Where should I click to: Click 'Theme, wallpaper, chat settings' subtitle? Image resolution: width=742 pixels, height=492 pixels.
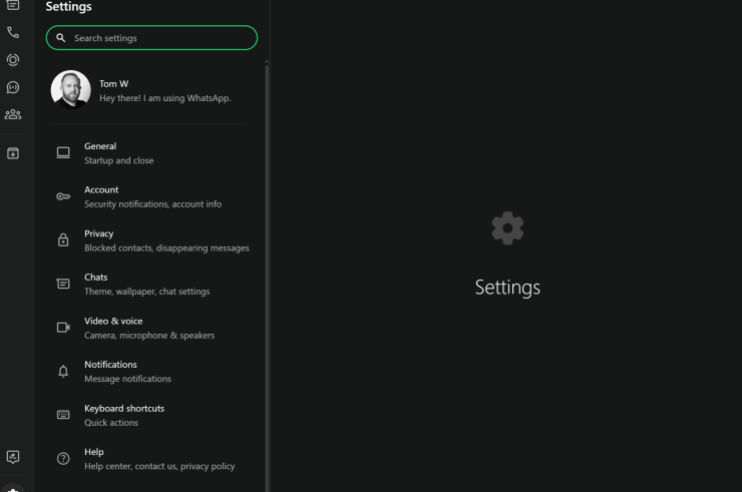click(147, 291)
